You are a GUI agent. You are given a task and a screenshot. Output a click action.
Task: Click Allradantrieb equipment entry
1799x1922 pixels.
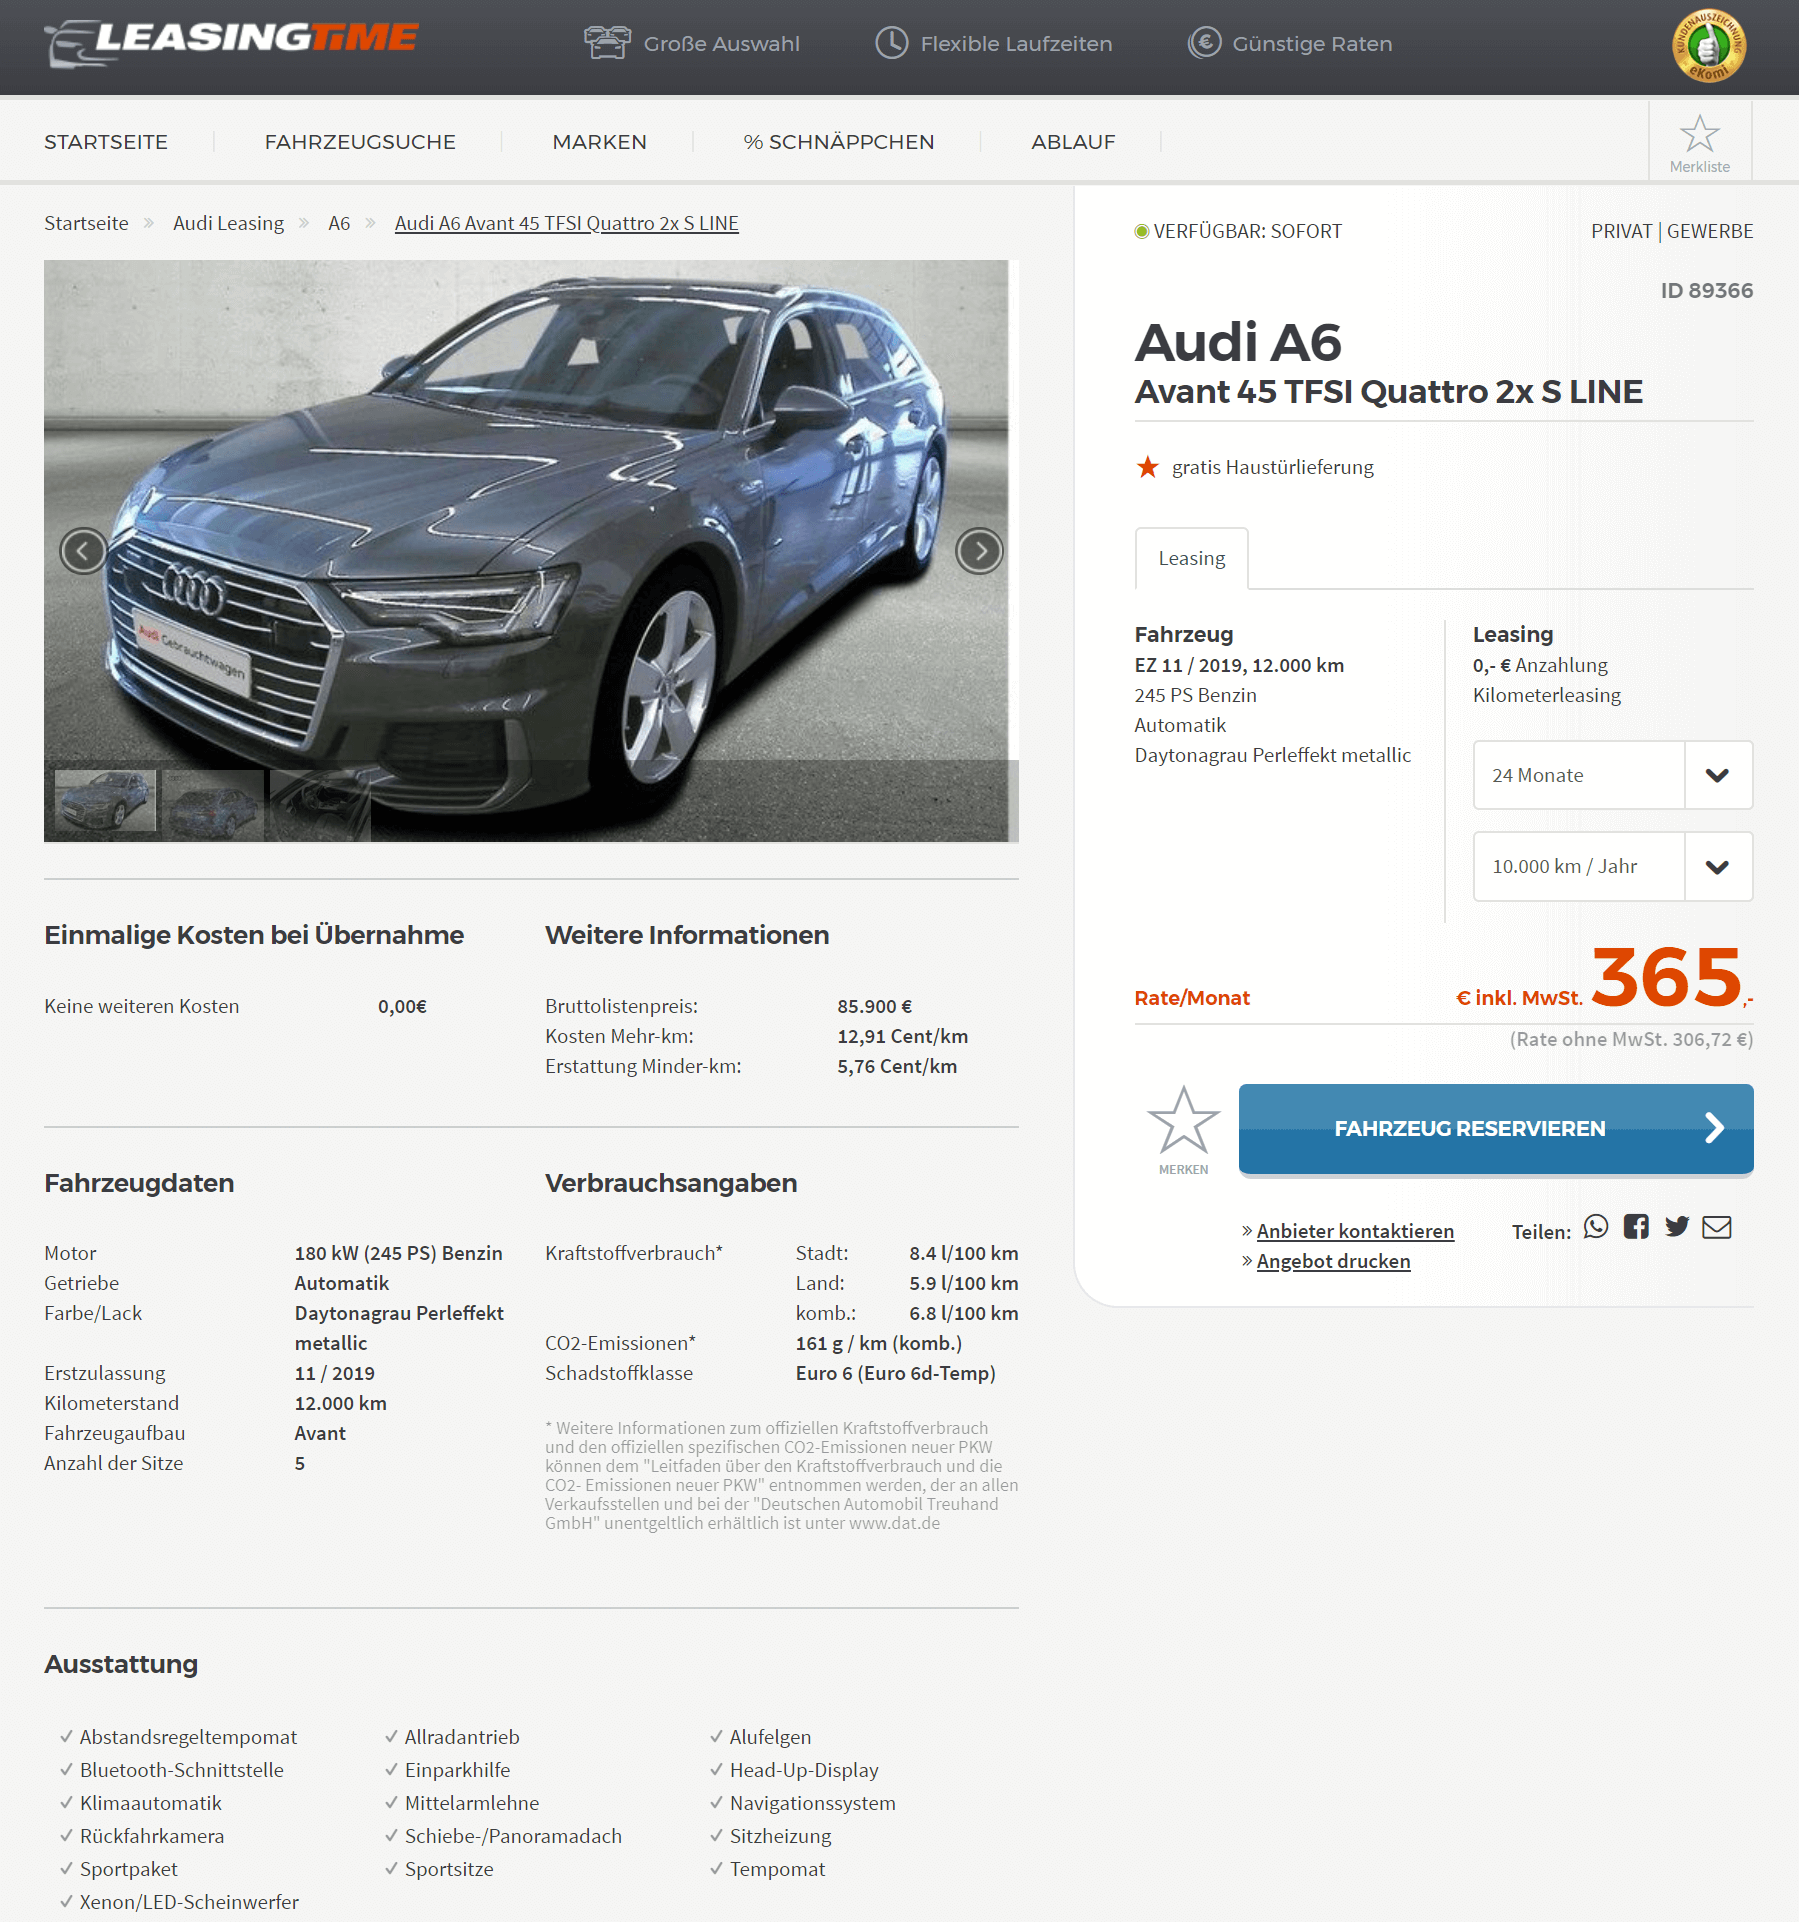pyautogui.click(x=461, y=1737)
